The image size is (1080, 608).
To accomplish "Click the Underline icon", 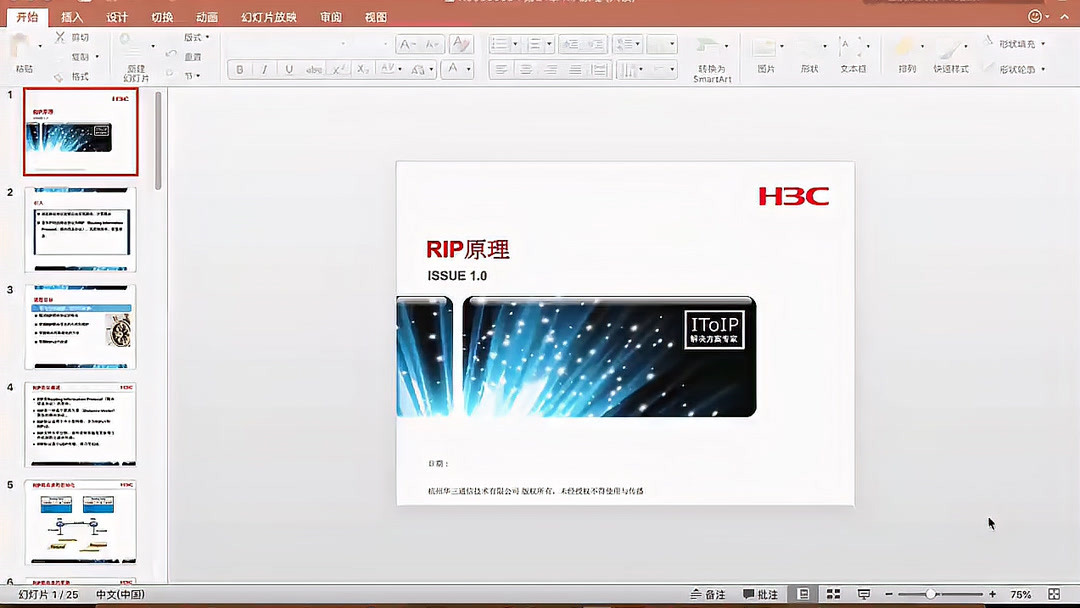I will tap(288, 68).
